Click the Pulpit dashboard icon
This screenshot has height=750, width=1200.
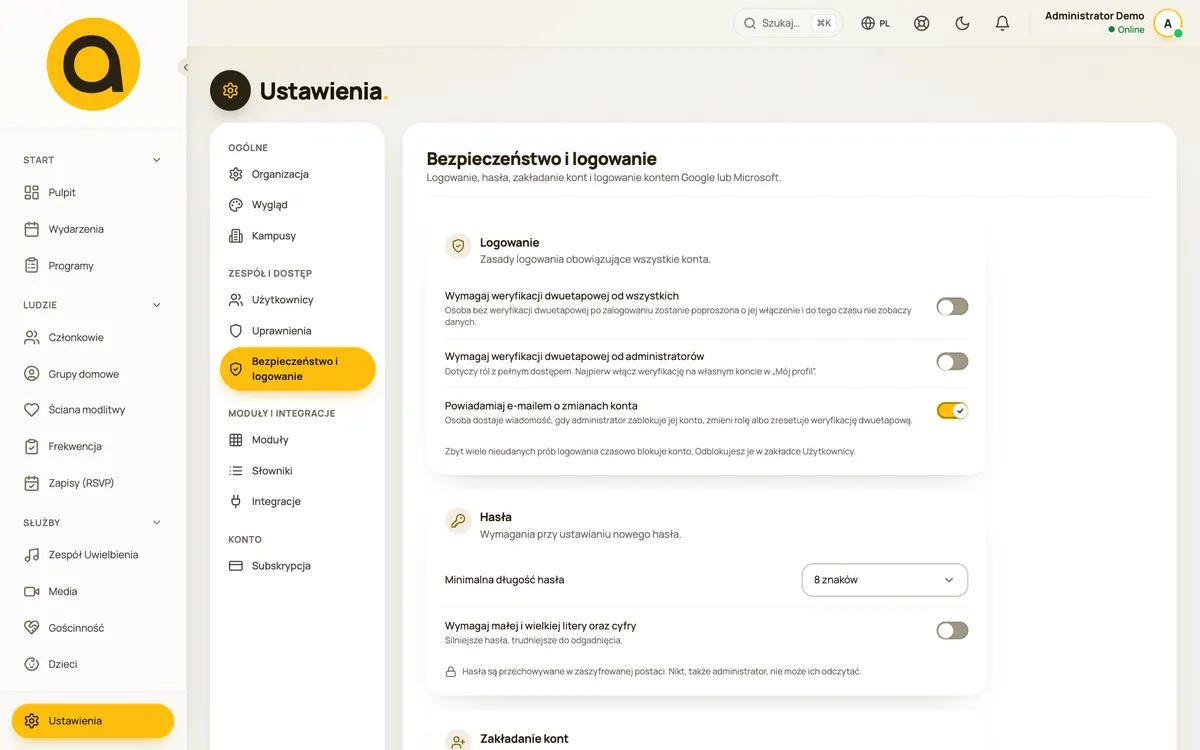32,192
